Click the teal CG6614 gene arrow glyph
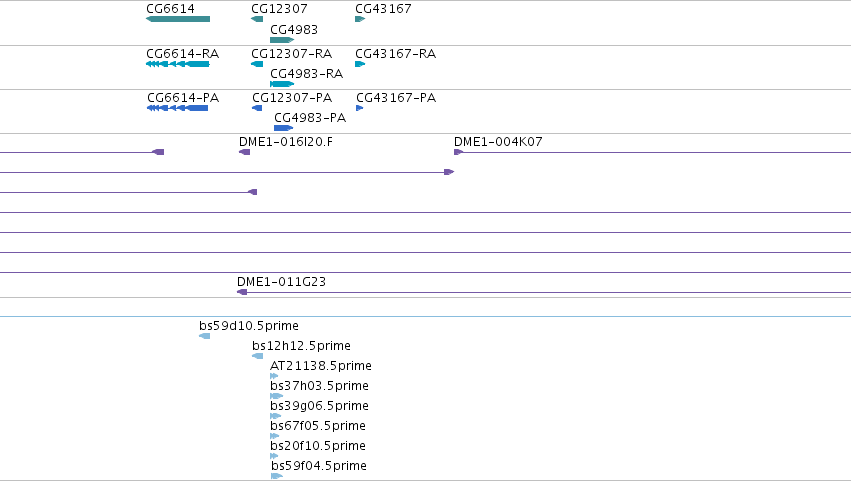Image resolution: width=851 pixels, height=481 pixels. [x=178, y=19]
